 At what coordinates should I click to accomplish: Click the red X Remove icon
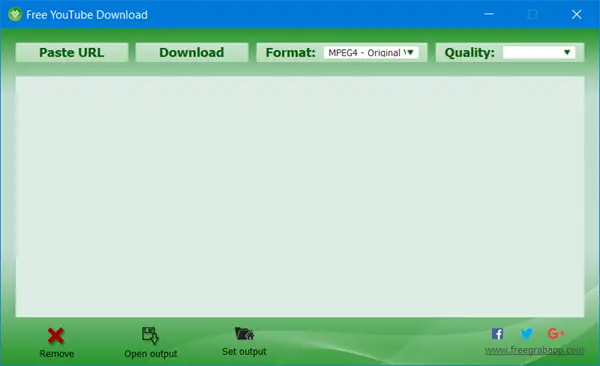56,336
